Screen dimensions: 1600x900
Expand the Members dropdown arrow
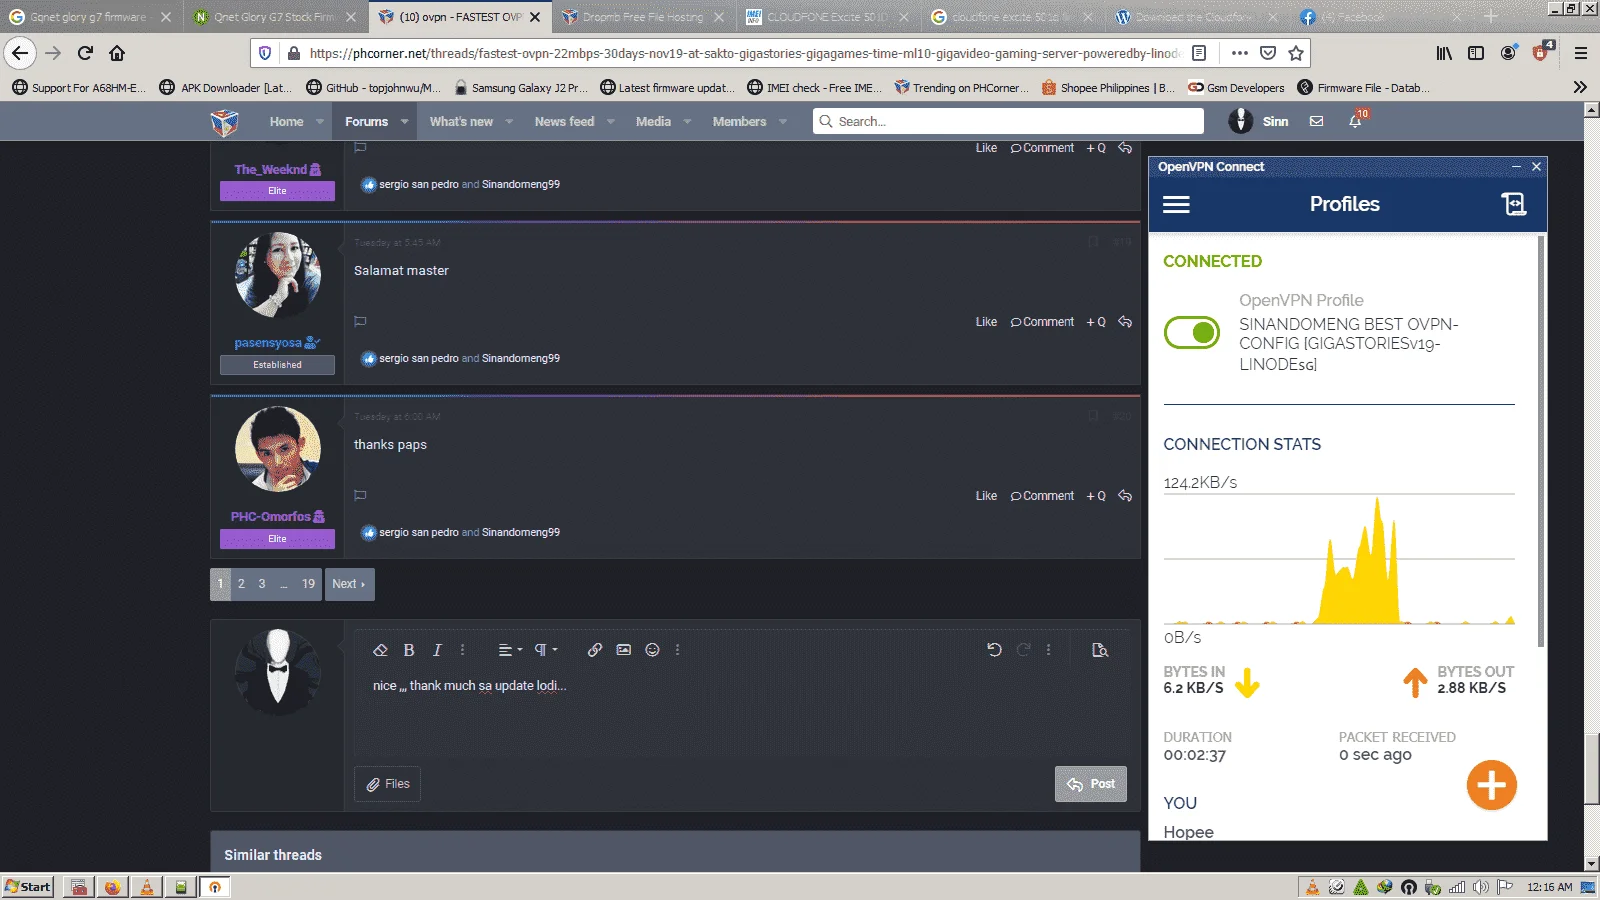[783, 122]
